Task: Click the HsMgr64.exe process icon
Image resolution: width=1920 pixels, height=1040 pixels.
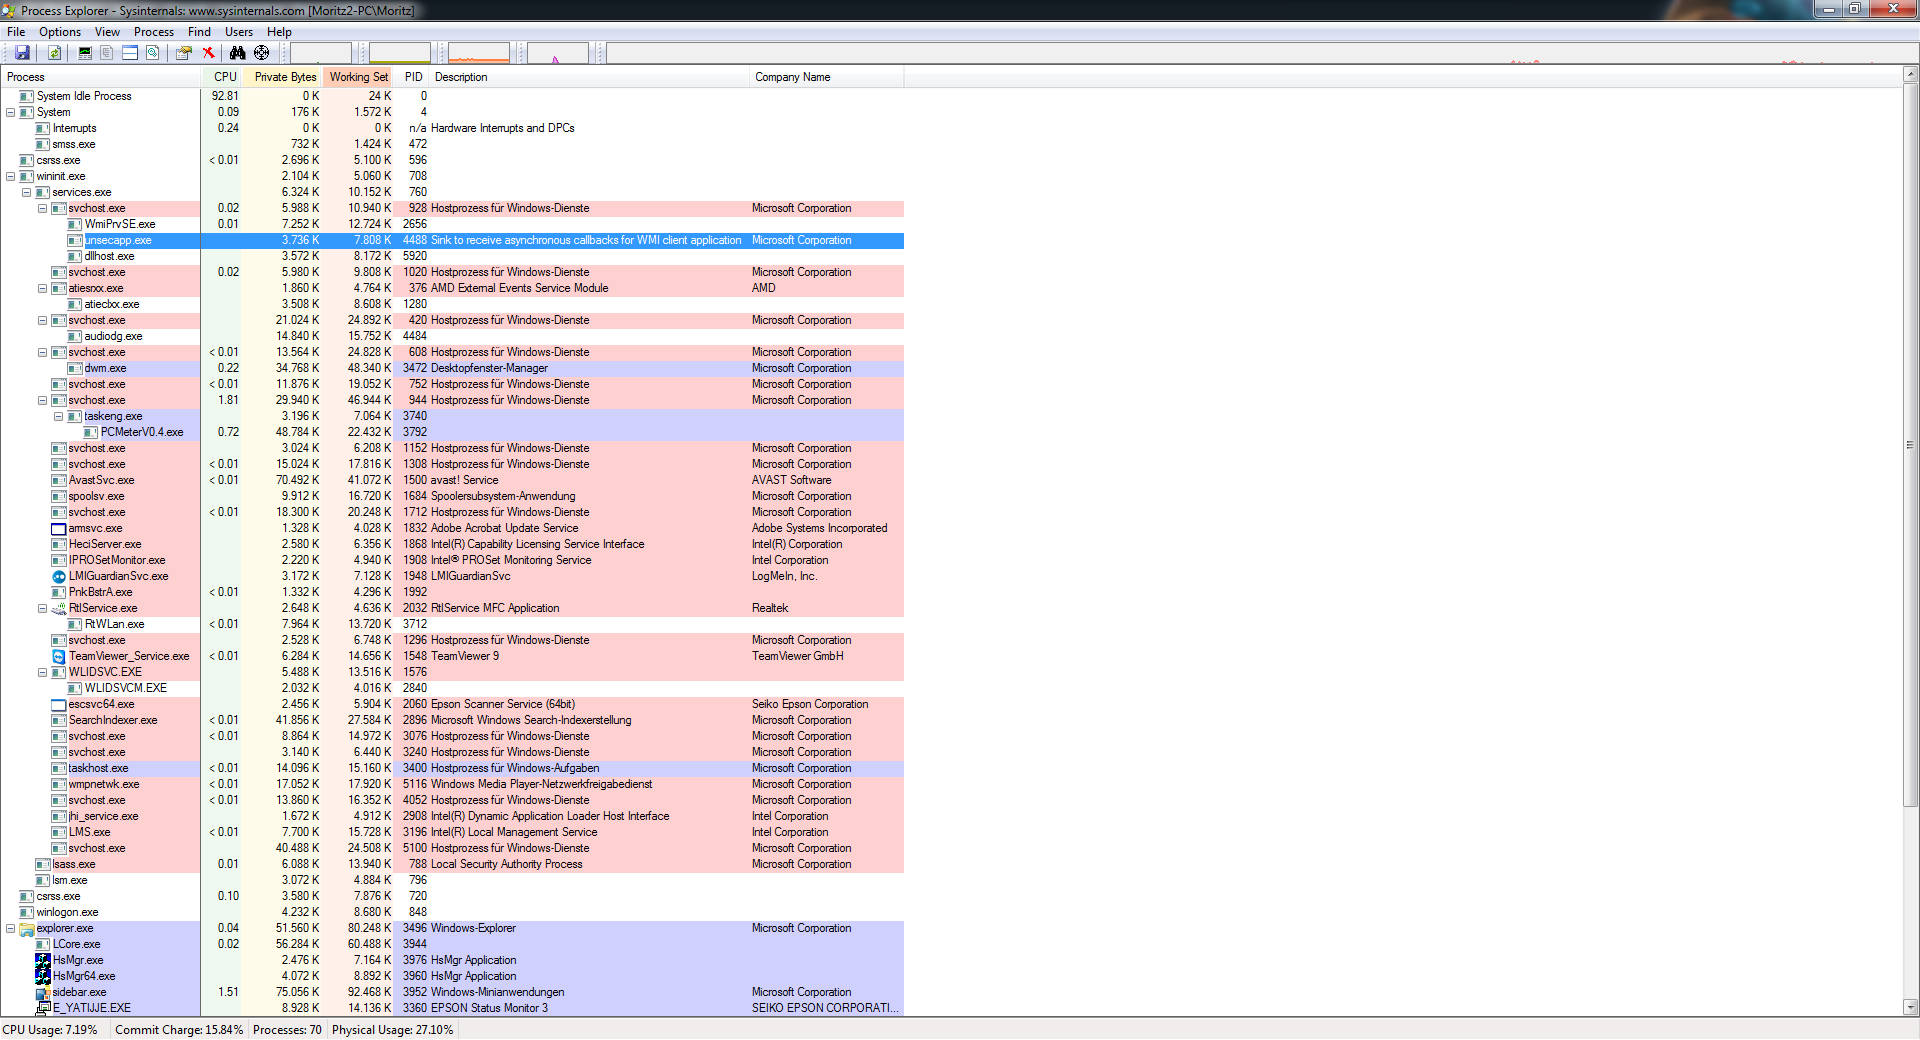Action: pos(43,976)
